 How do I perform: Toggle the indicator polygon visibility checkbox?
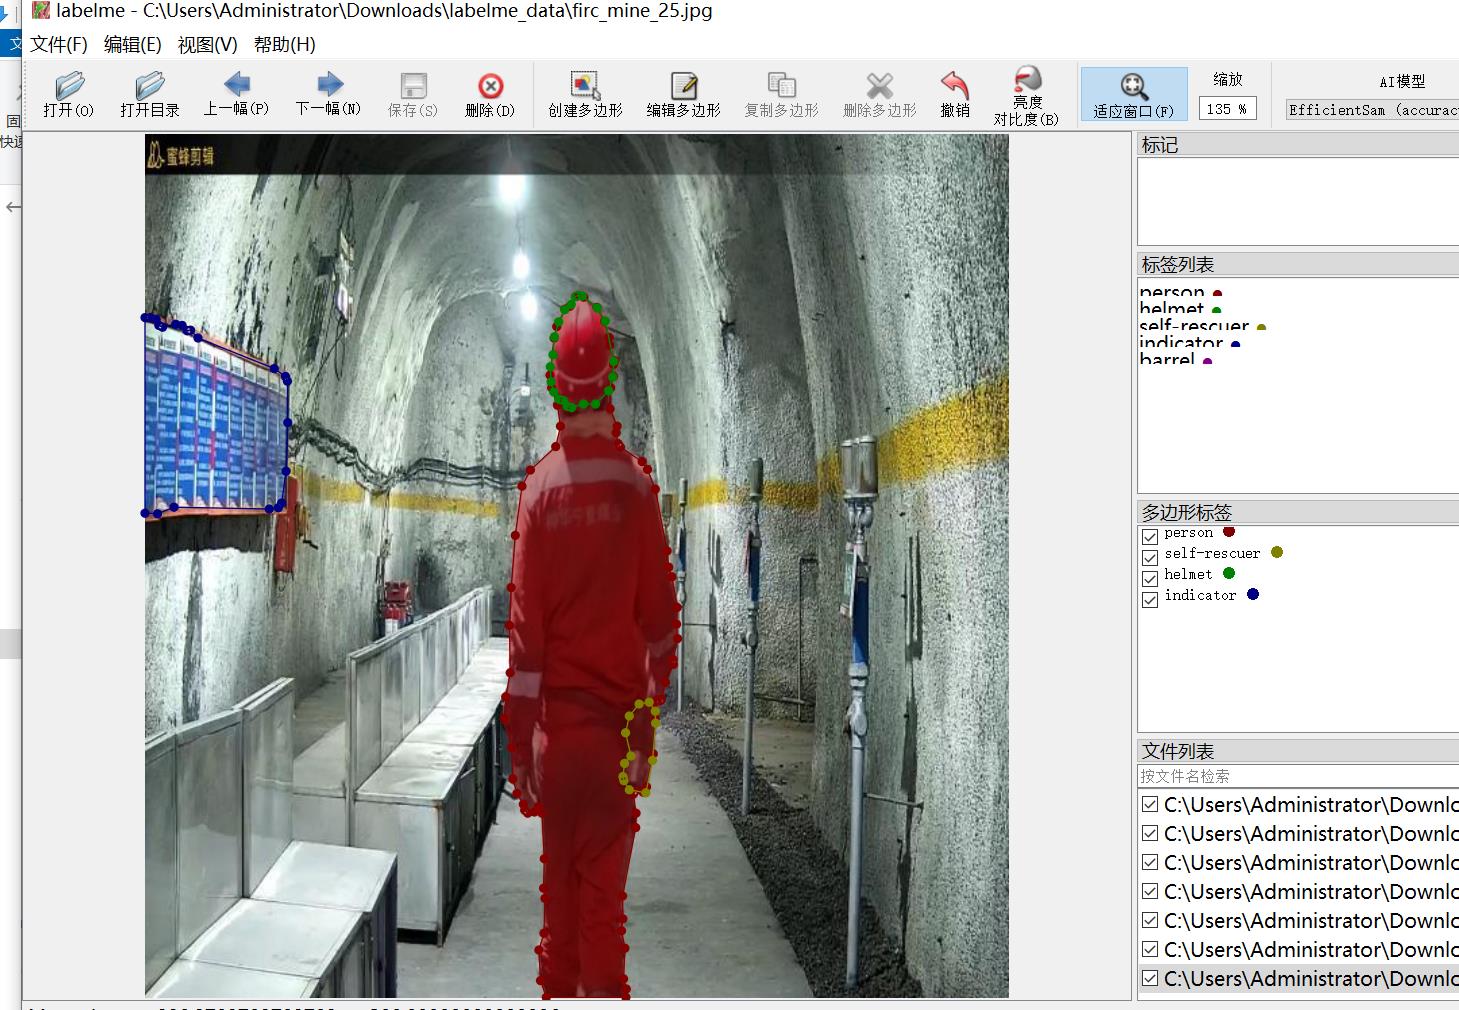[1150, 600]
